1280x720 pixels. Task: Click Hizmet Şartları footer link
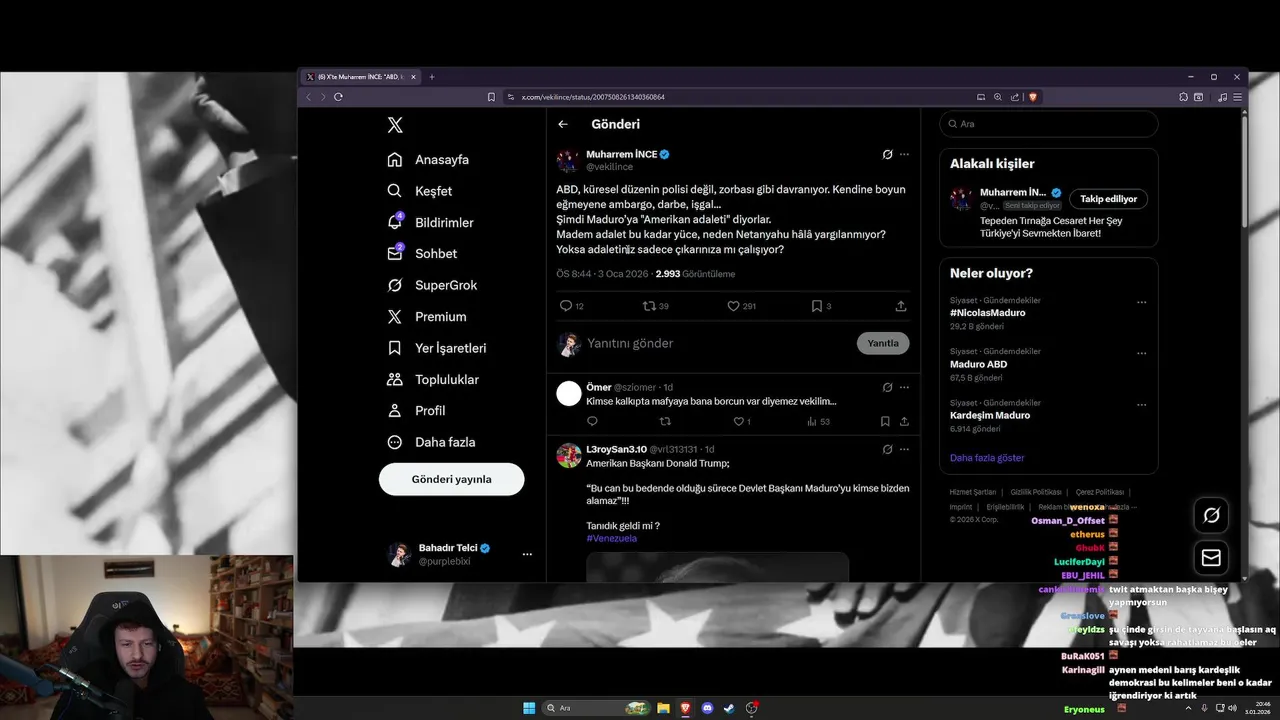tap(973, 492)
